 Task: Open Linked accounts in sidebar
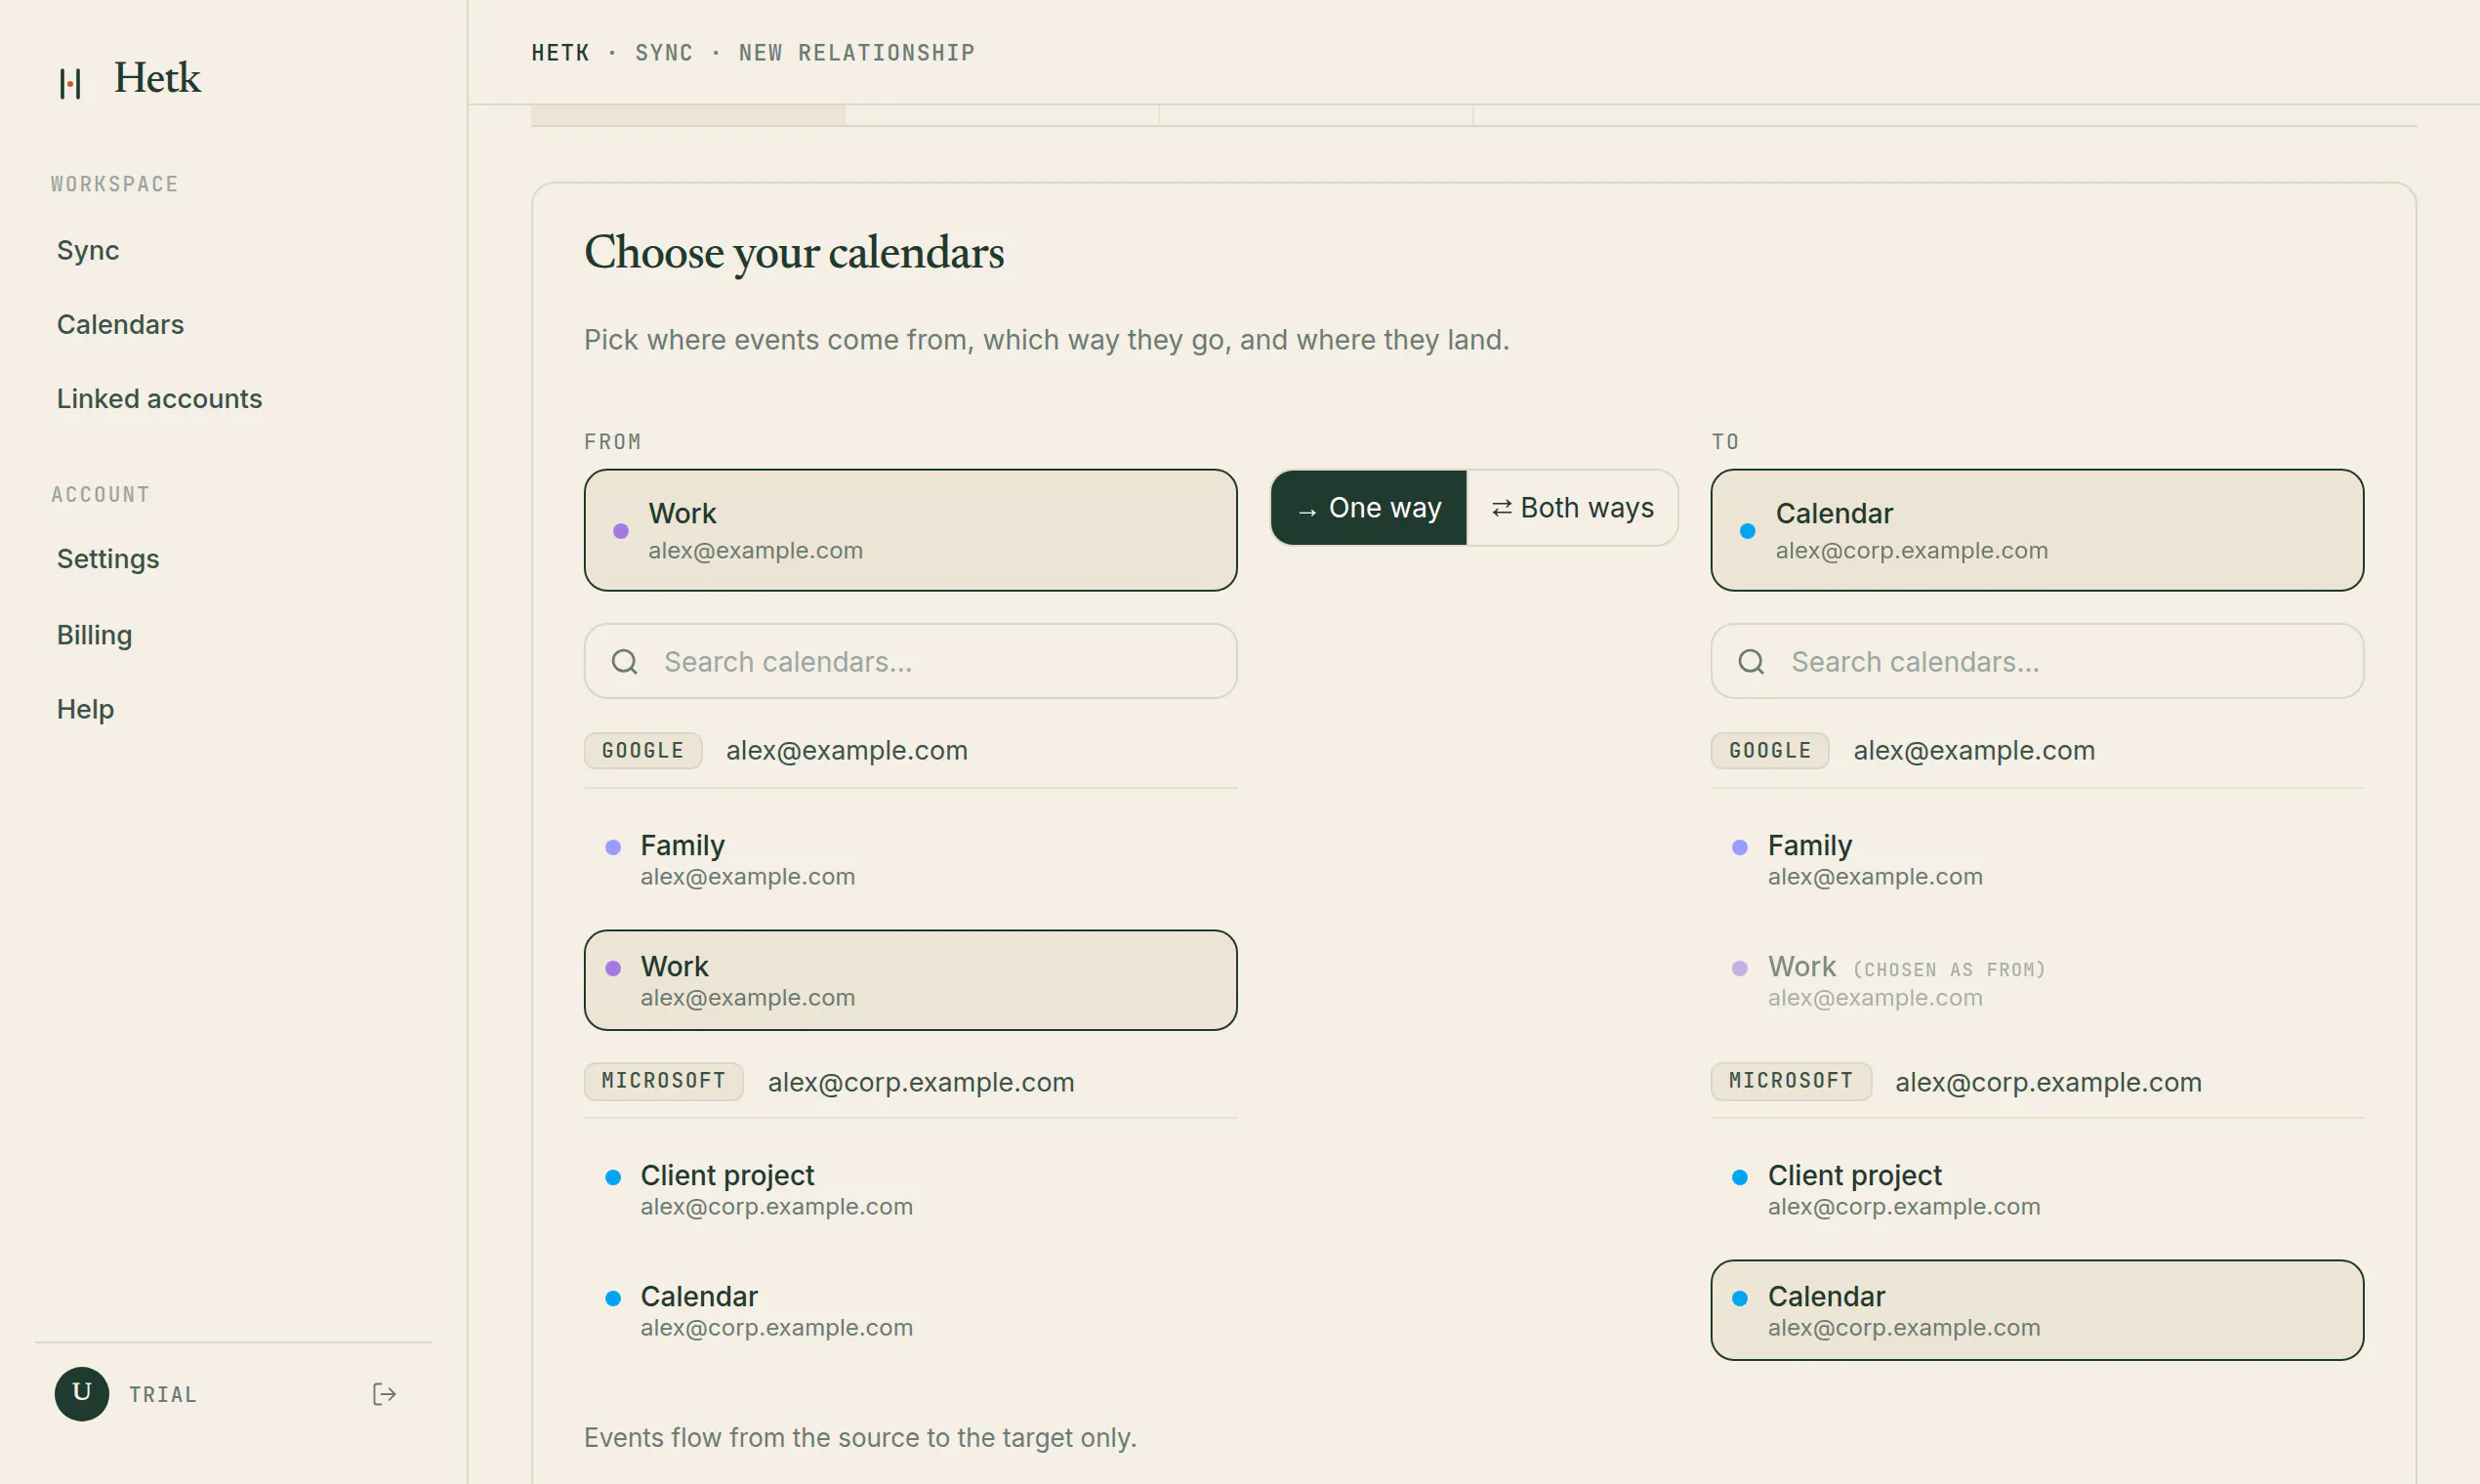click(159, 398)
